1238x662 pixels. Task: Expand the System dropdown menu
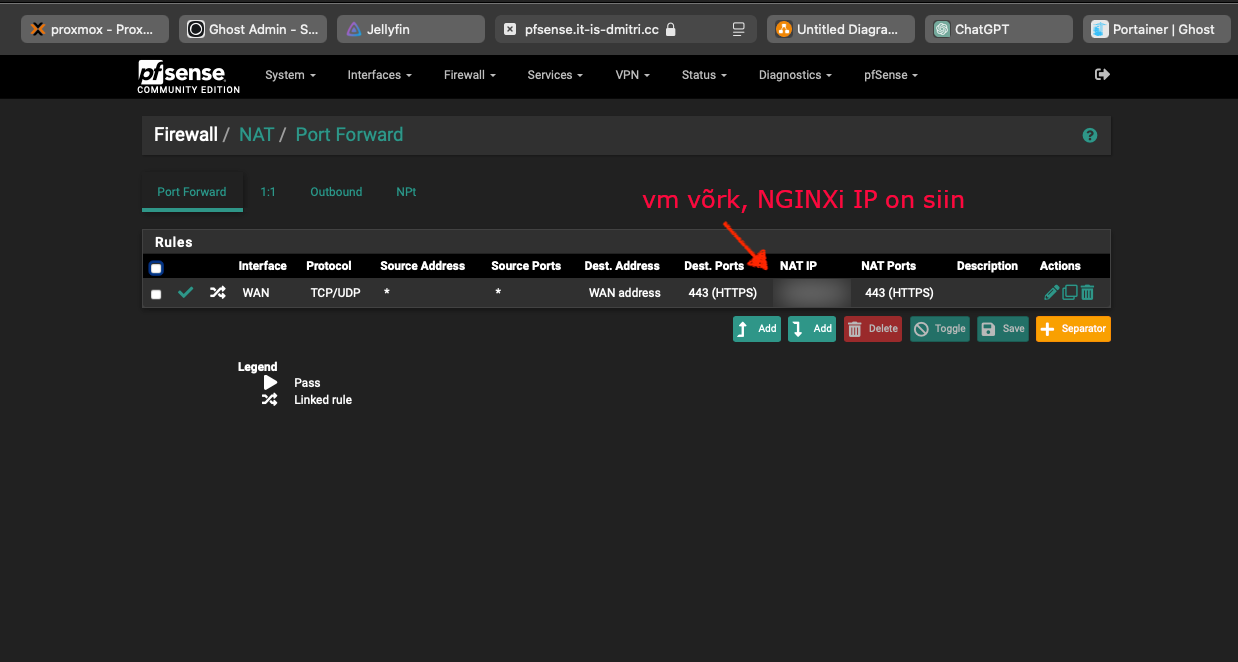(x=290, y=75)
